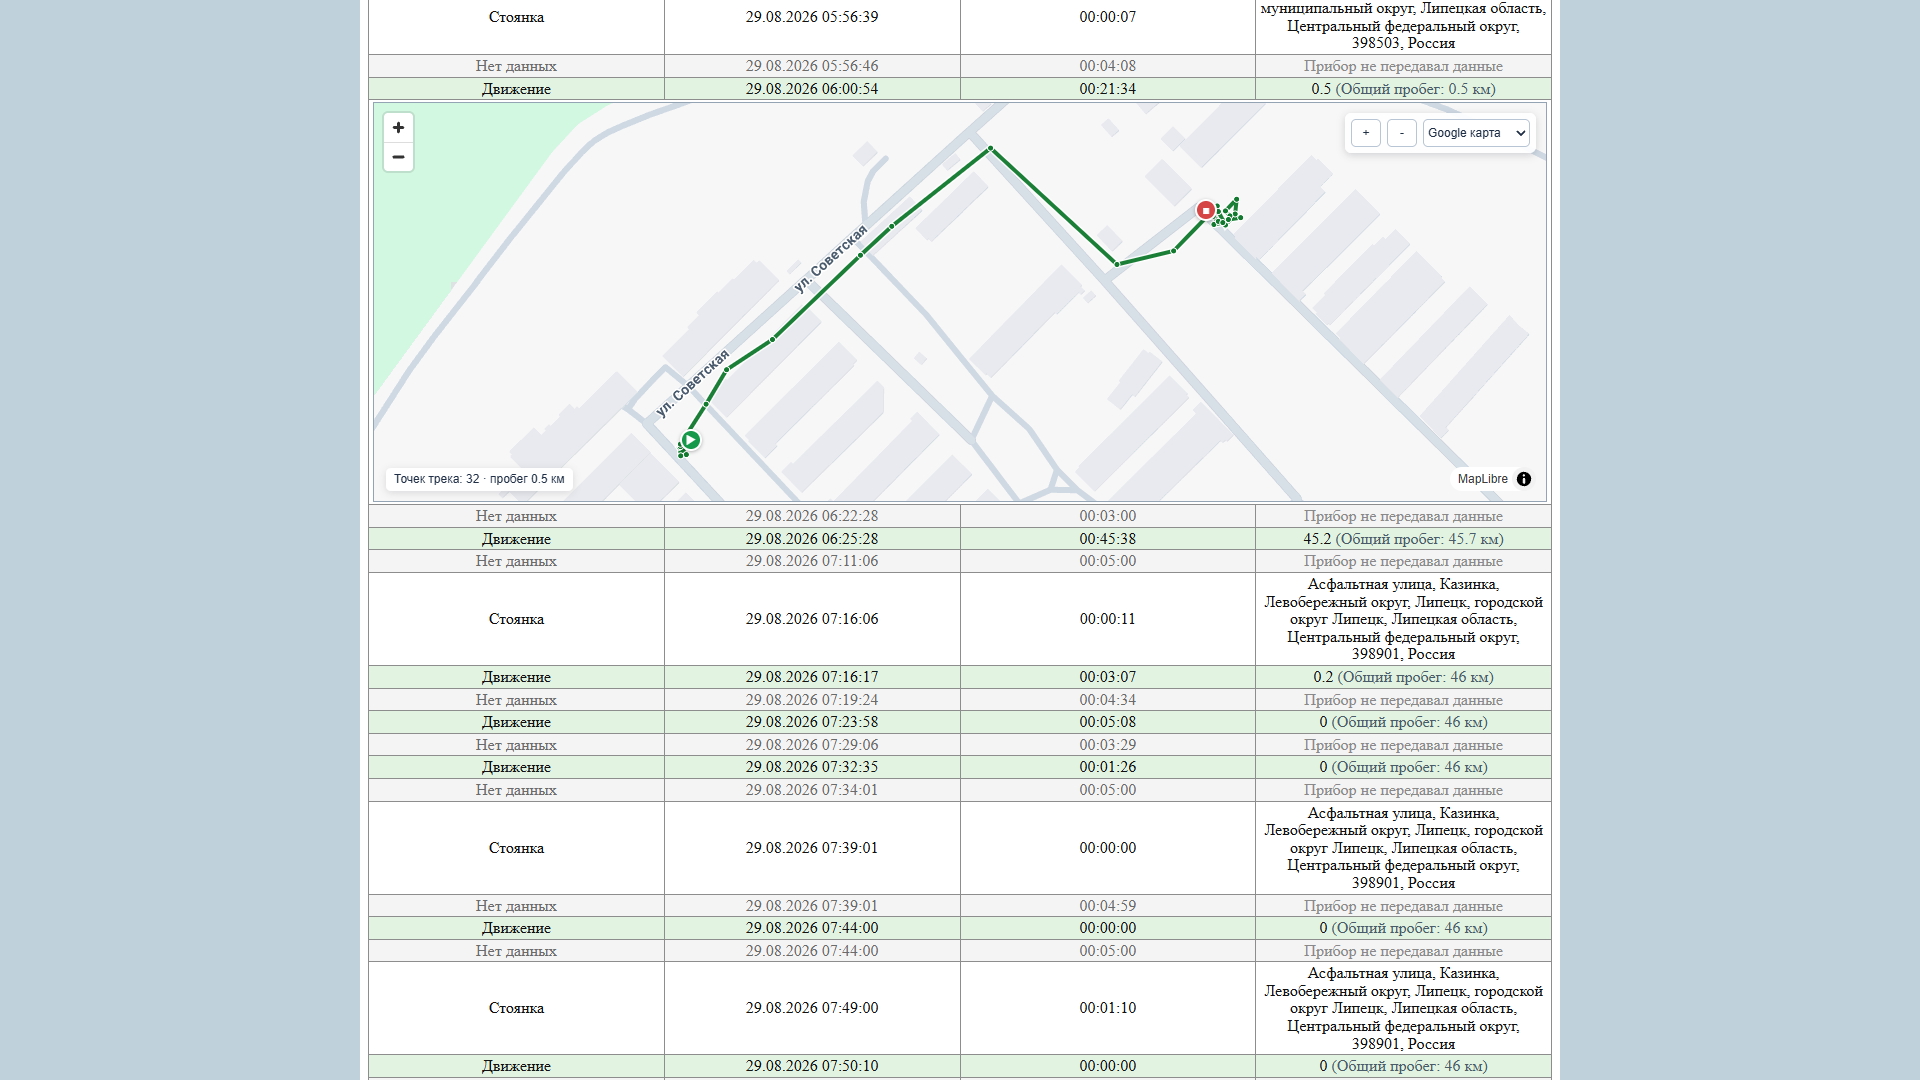The image size is (1920, 1080).
Task: Select the Движение row at 29.08.2026 07:44:00
Action: 960,928
